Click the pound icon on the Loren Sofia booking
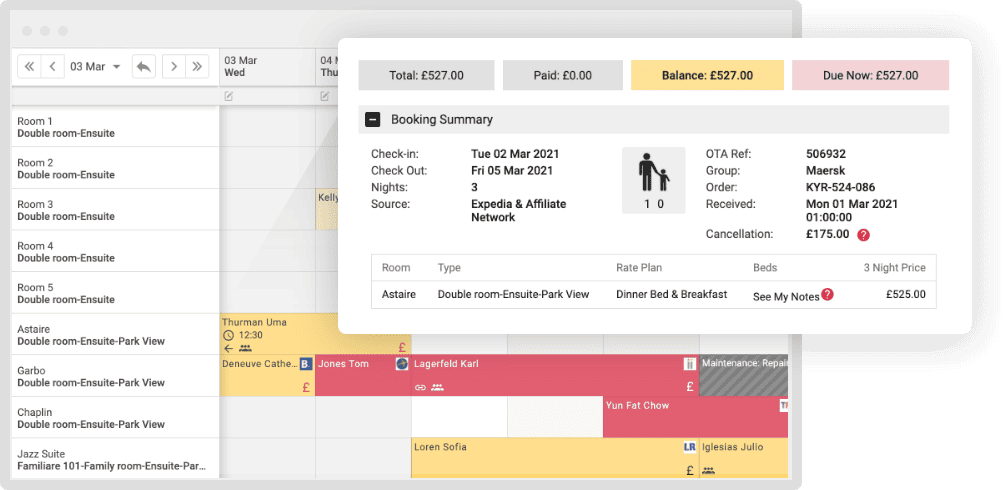The image size is (1004, 490). 690,470
